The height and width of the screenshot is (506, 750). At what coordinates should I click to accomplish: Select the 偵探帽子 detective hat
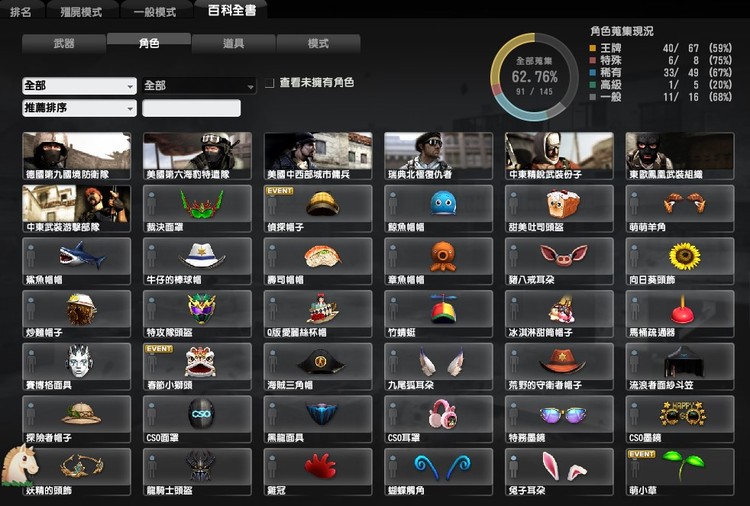click(318, 209)
